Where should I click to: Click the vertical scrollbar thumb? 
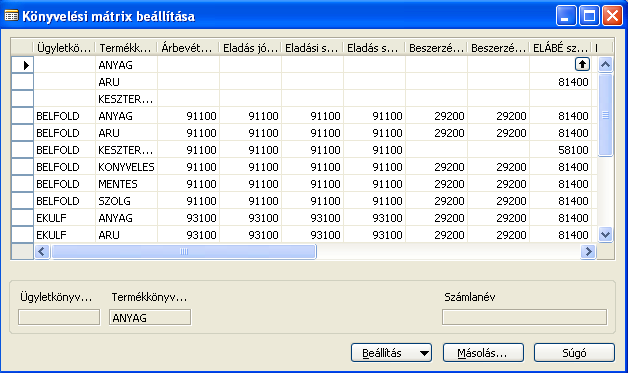click(605, 115)
